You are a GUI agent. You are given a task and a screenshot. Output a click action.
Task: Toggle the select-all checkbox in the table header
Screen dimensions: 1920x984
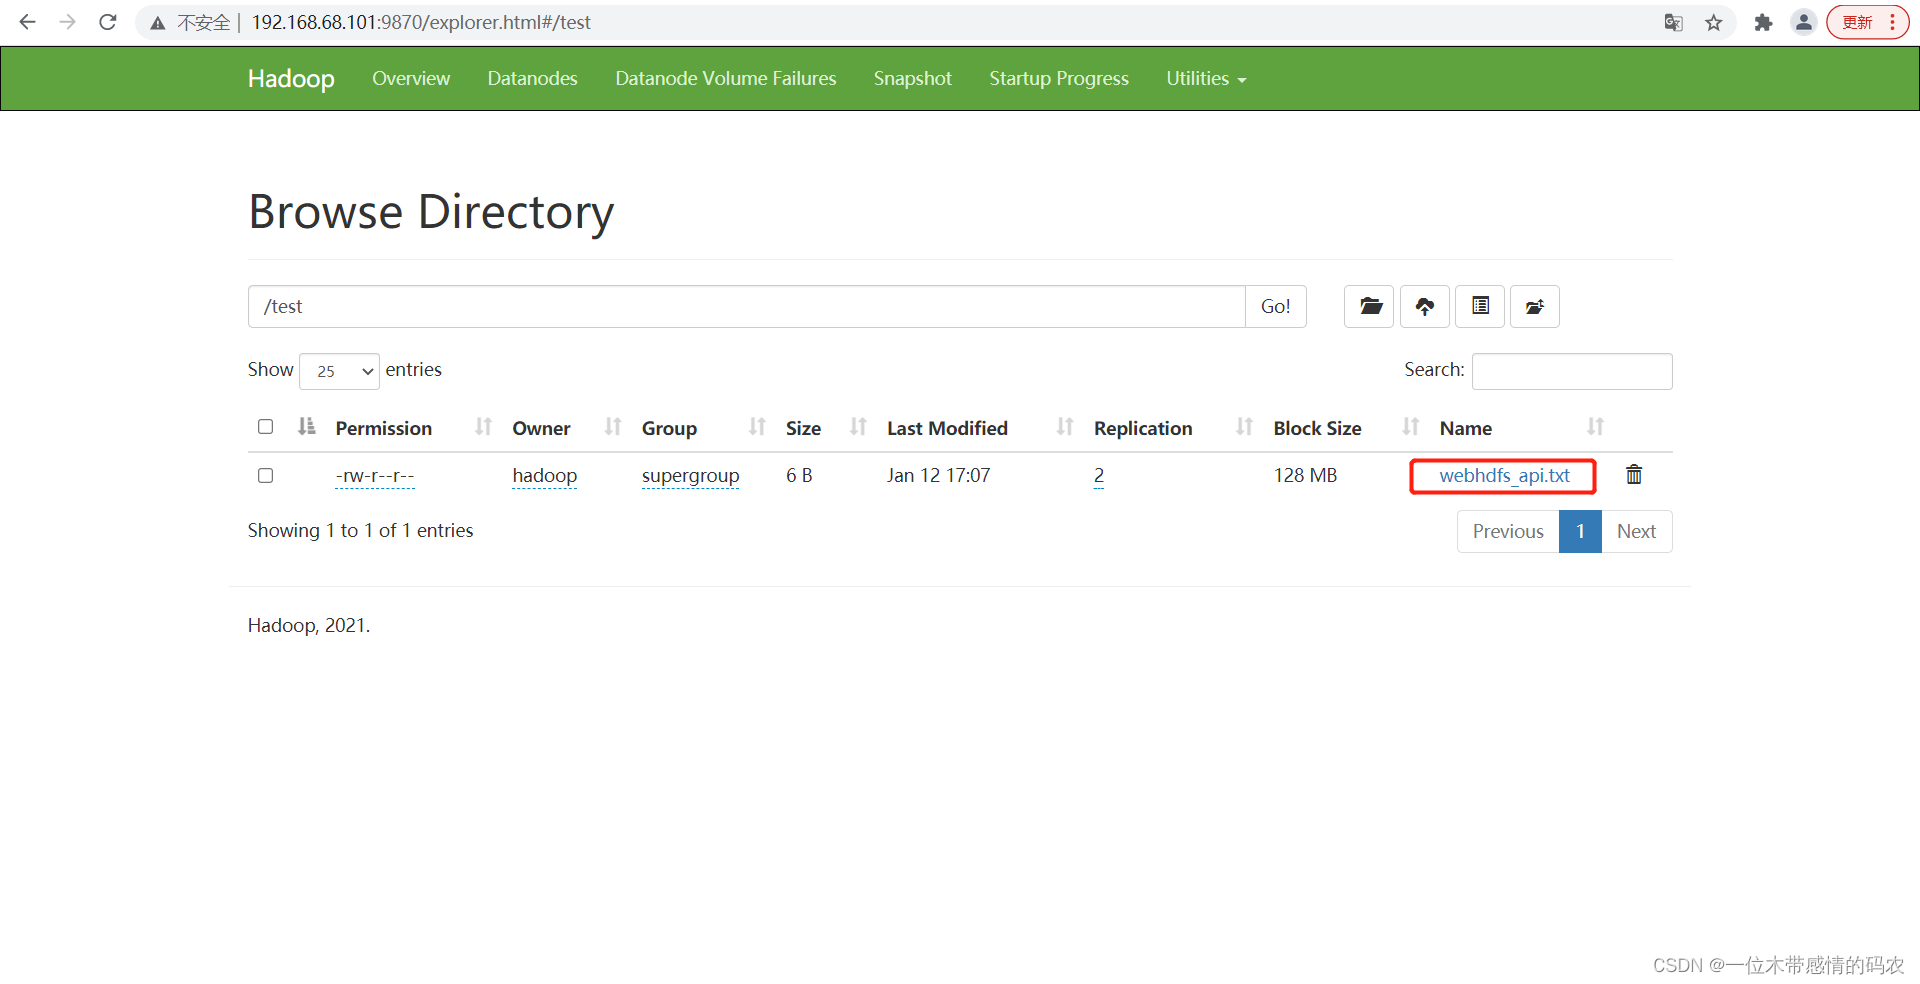pos(265,427)
